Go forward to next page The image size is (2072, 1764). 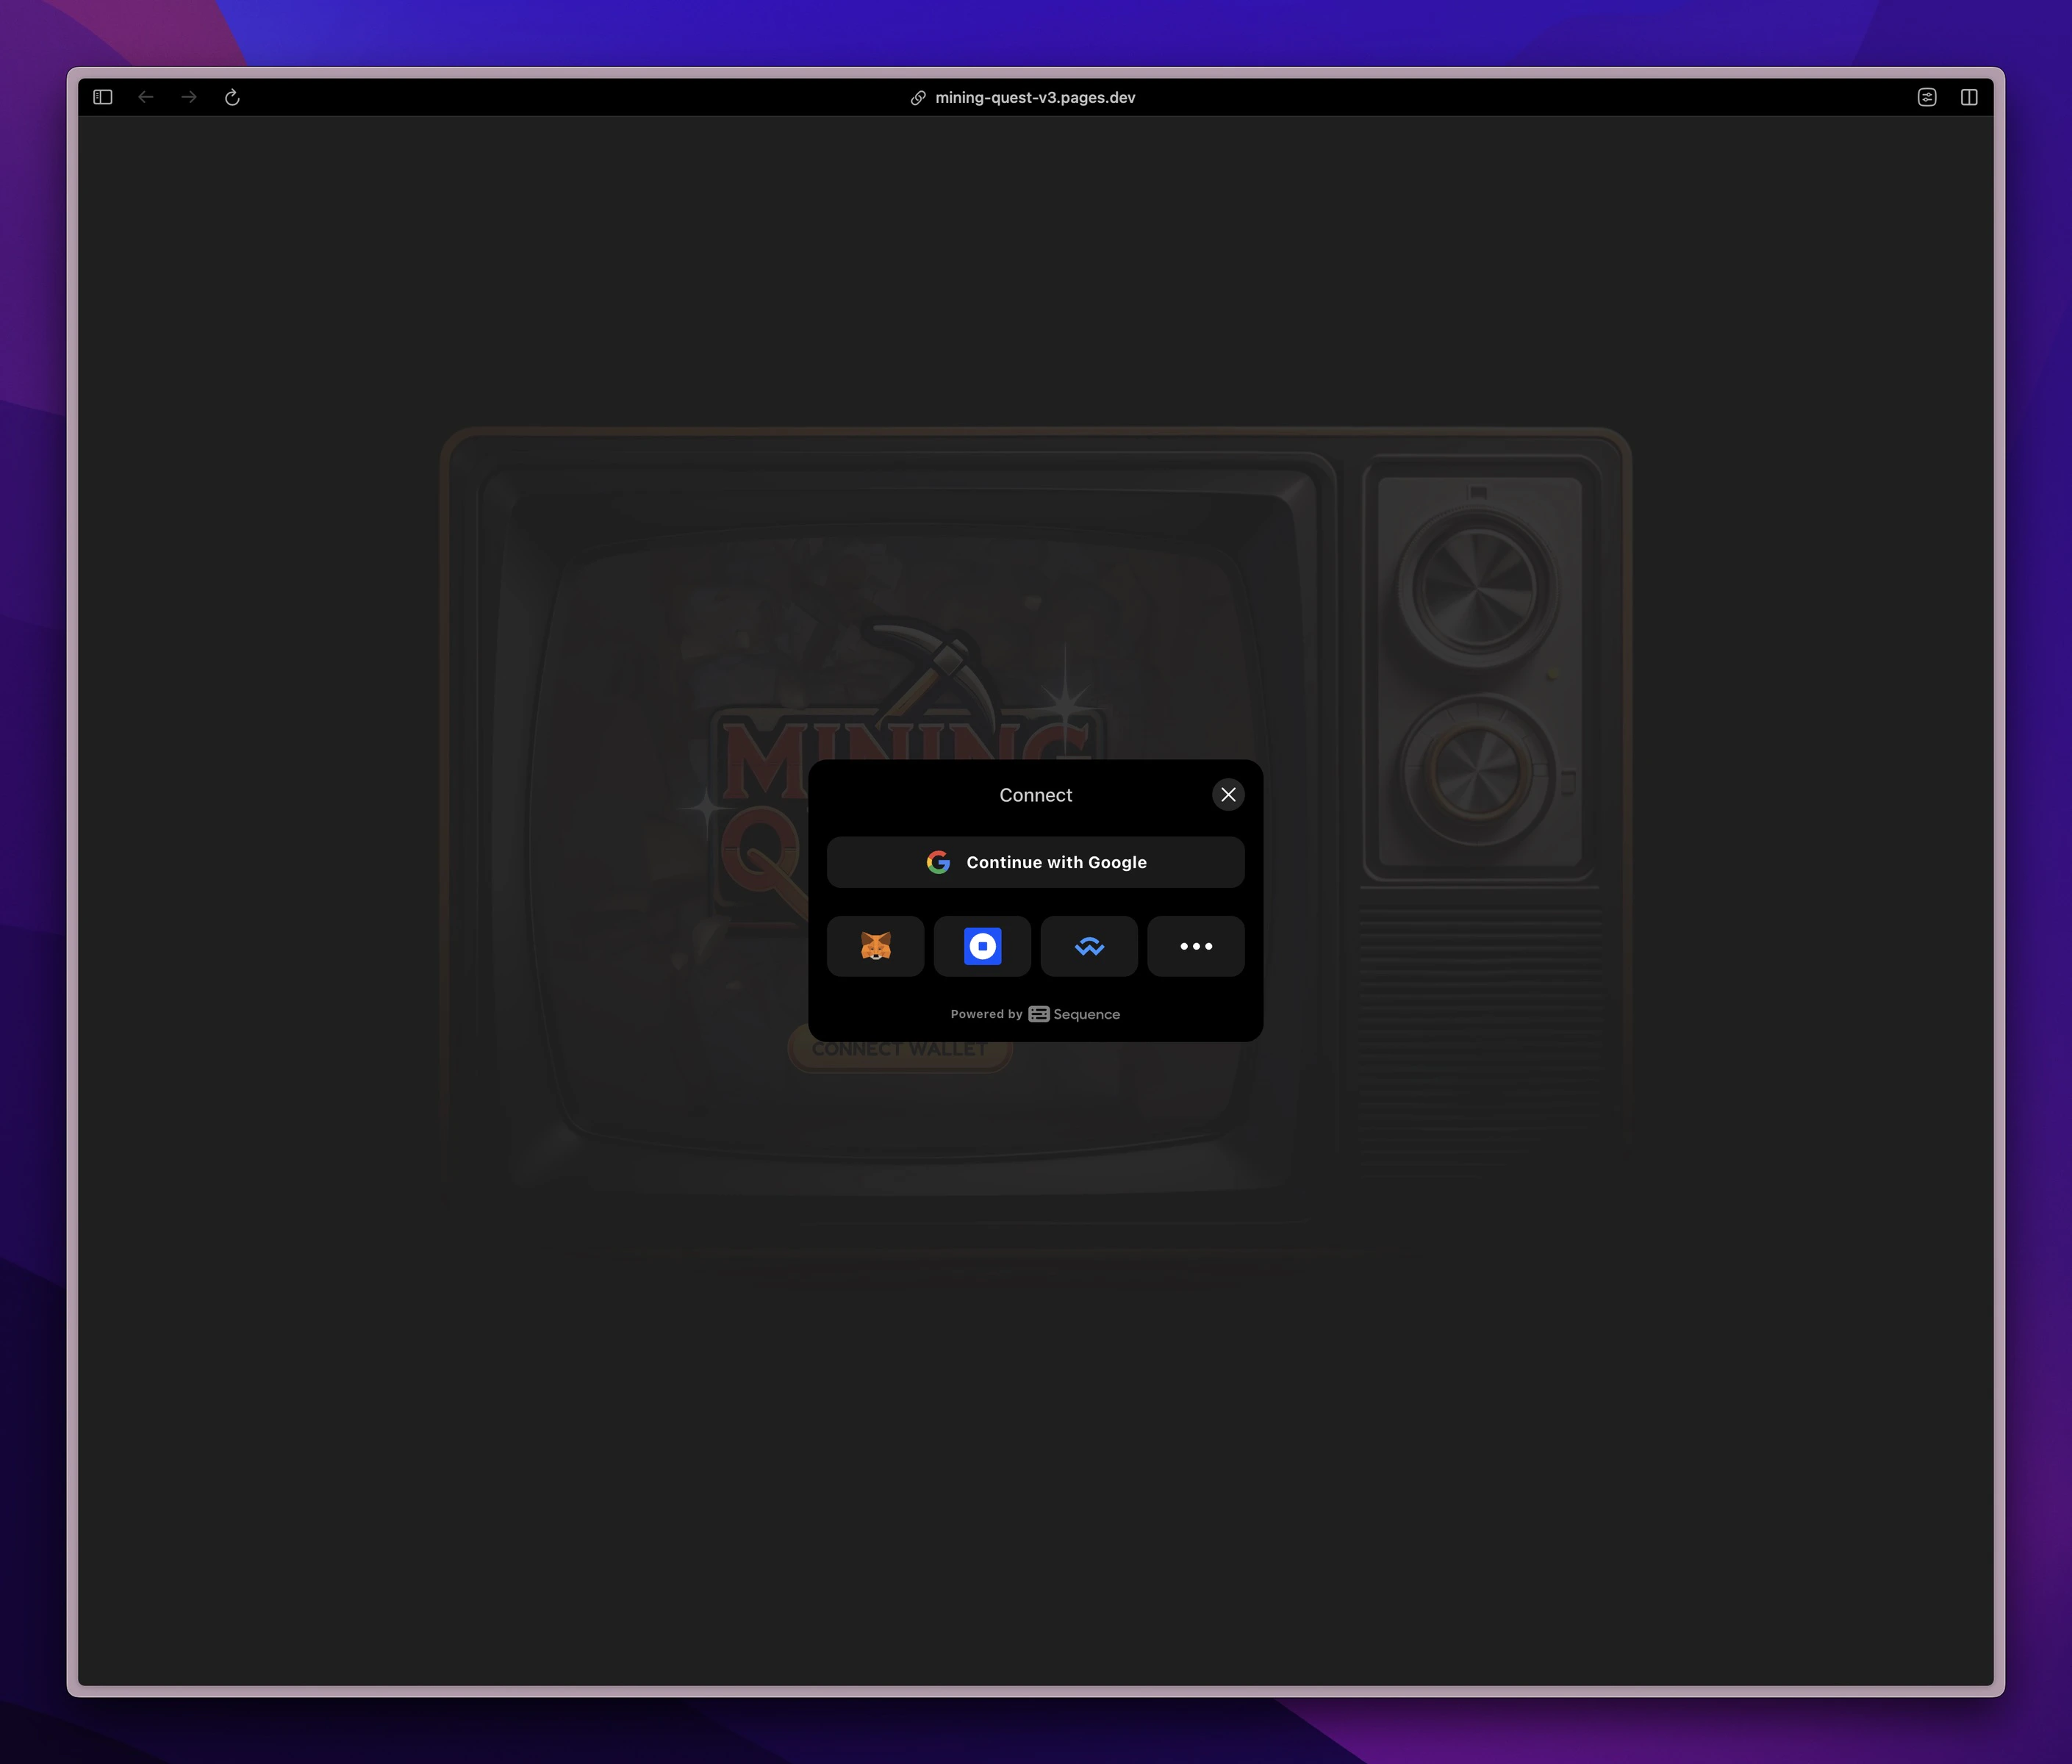(x=189, y=97)
